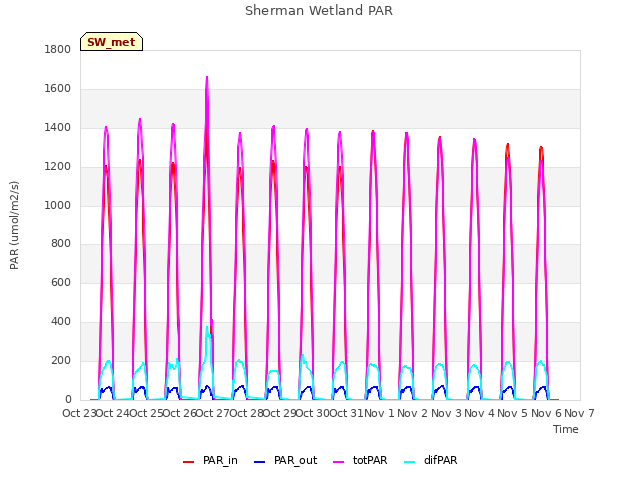Click the Oct 31 x-axis date label
The image size is (640, 480).
coord(346,413)
